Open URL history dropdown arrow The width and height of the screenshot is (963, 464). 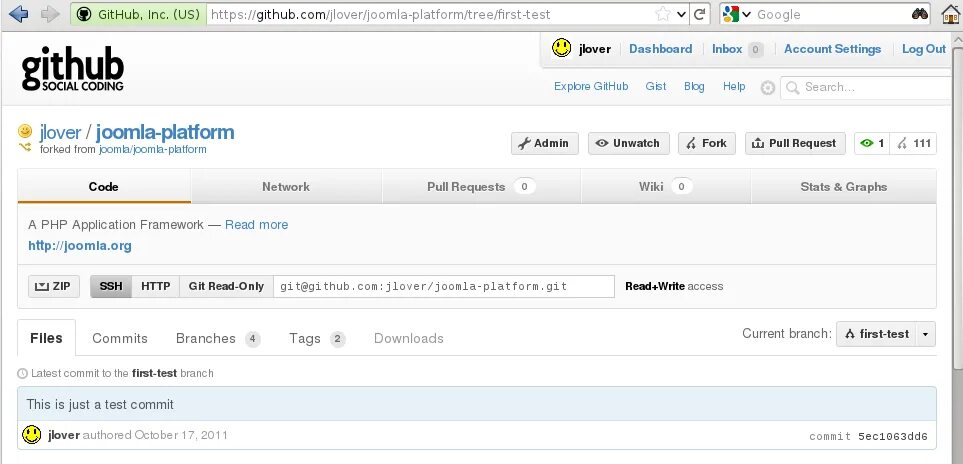click(681, 15)
